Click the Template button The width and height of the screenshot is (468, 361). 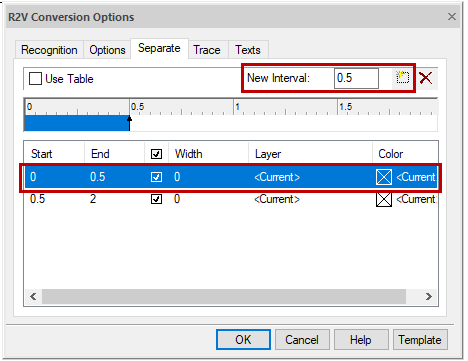click(x=420, y=340)
